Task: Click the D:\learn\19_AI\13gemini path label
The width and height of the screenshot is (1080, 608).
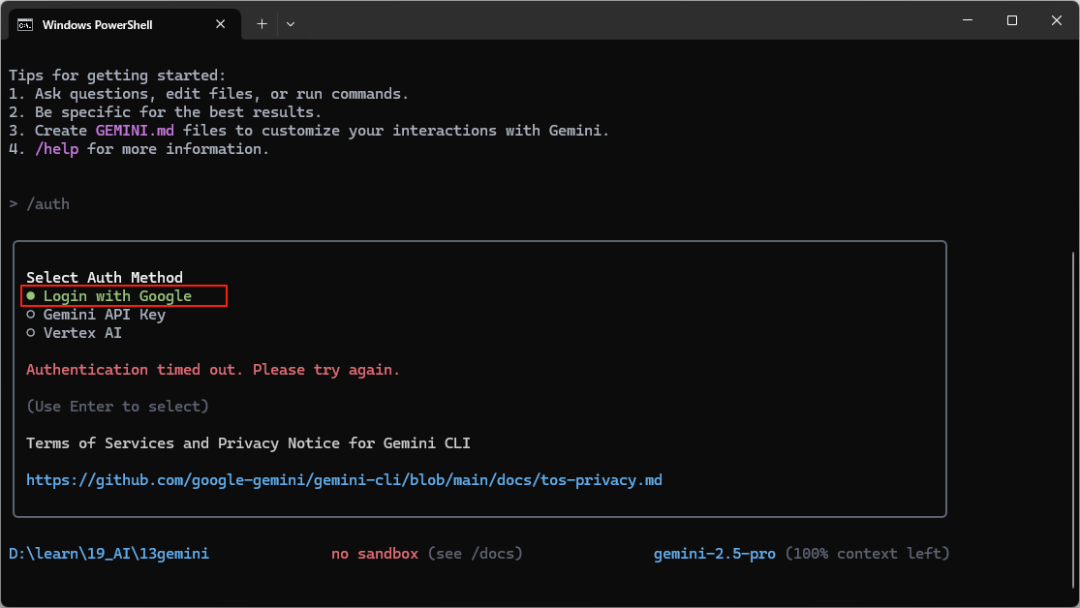Action: (109, 551)
